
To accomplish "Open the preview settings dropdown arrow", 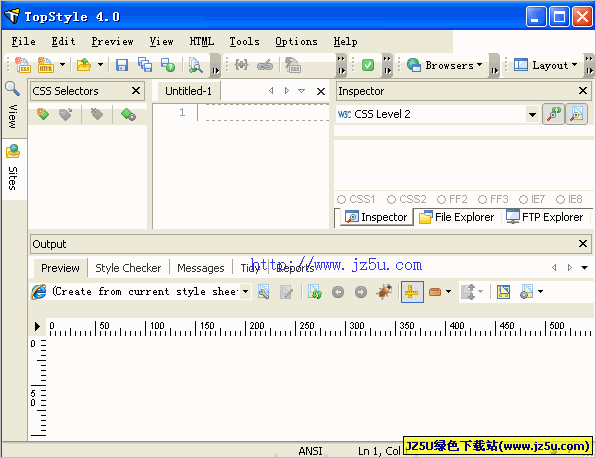I will click(540, 292).
